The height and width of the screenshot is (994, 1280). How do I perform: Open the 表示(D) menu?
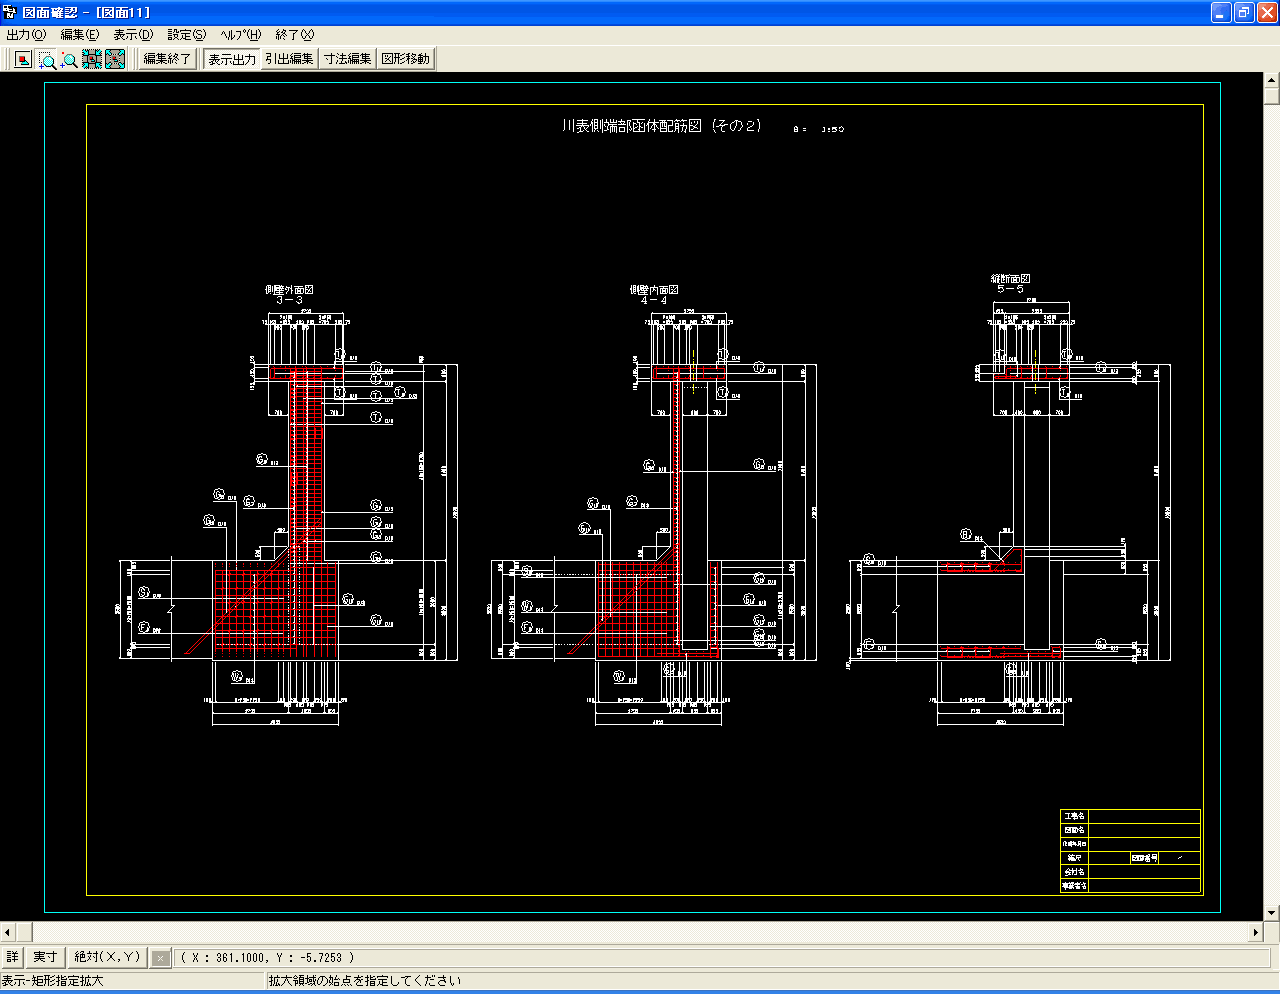point(133,35)
